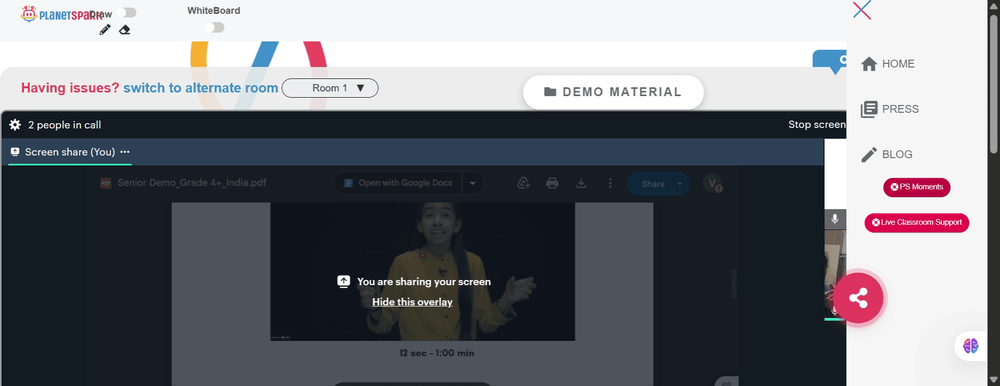Expand Open with Google Docs arrow
Image resolution: width=1000 pixels, height=386 pixels.
point(473,183)
